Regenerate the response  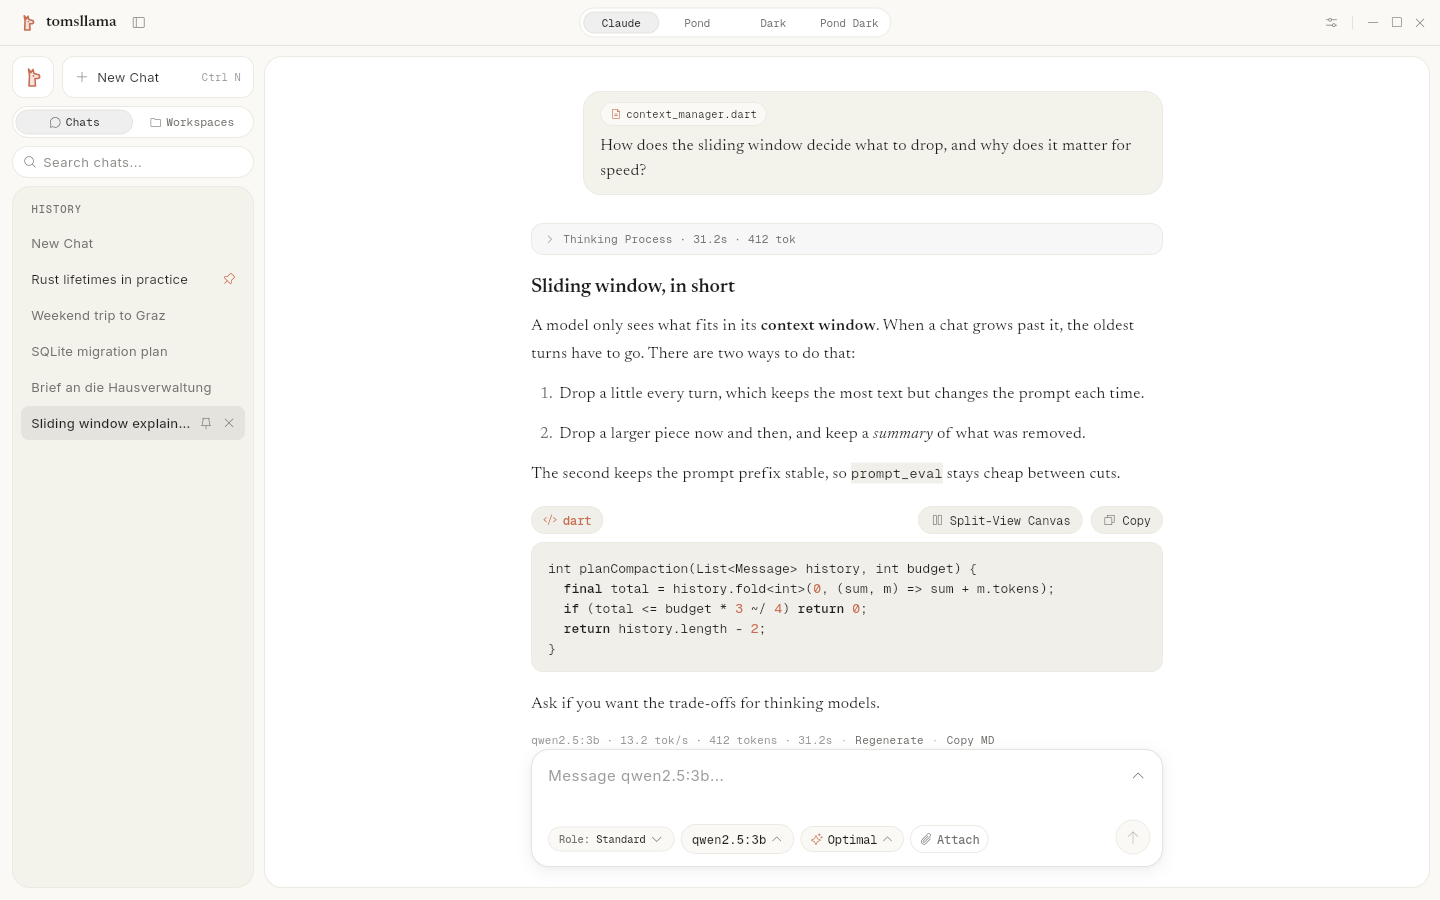pyautogui.click(x=889, y=740)
